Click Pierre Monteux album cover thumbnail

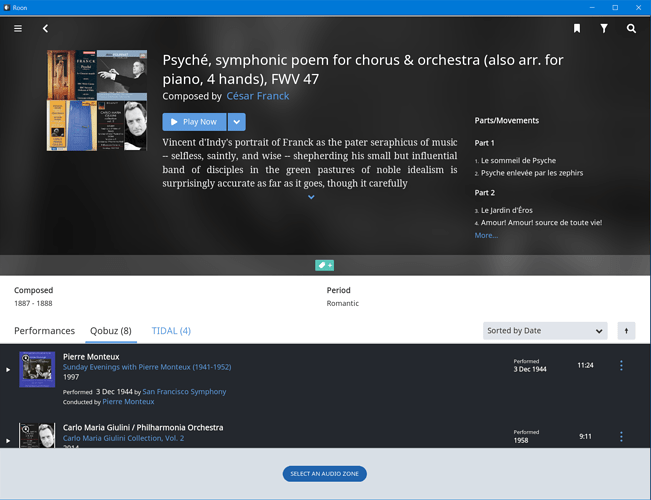pos(37,370)
